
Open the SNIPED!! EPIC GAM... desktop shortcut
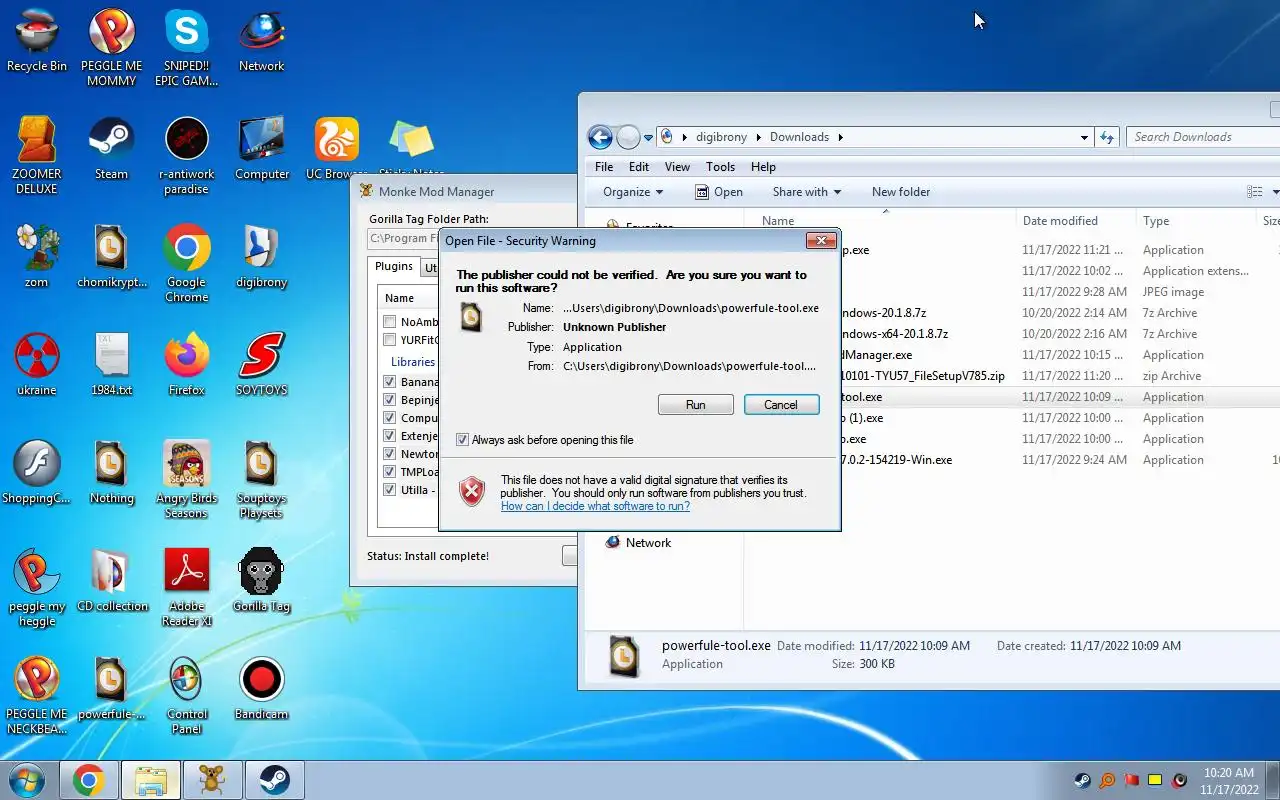187,48
